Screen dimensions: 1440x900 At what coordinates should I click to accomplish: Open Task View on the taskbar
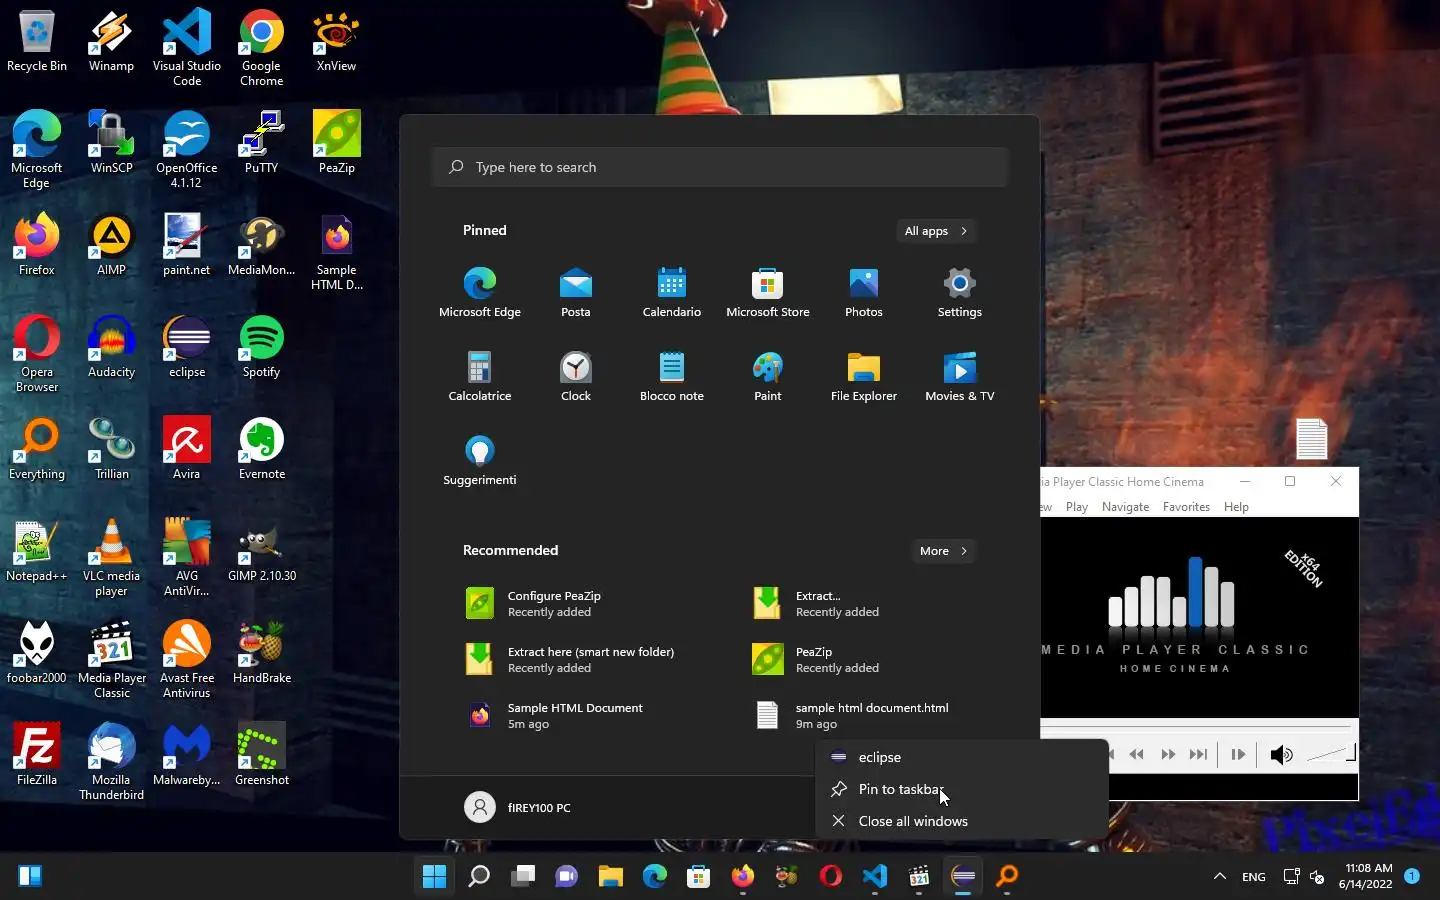click(523, 877)
